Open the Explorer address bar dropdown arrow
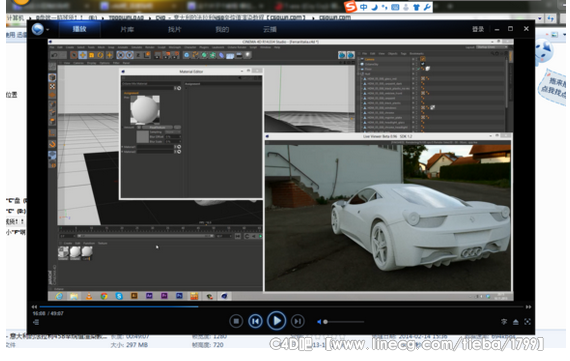The width and height of the screenshot is (570, 361). pos(540,18)
